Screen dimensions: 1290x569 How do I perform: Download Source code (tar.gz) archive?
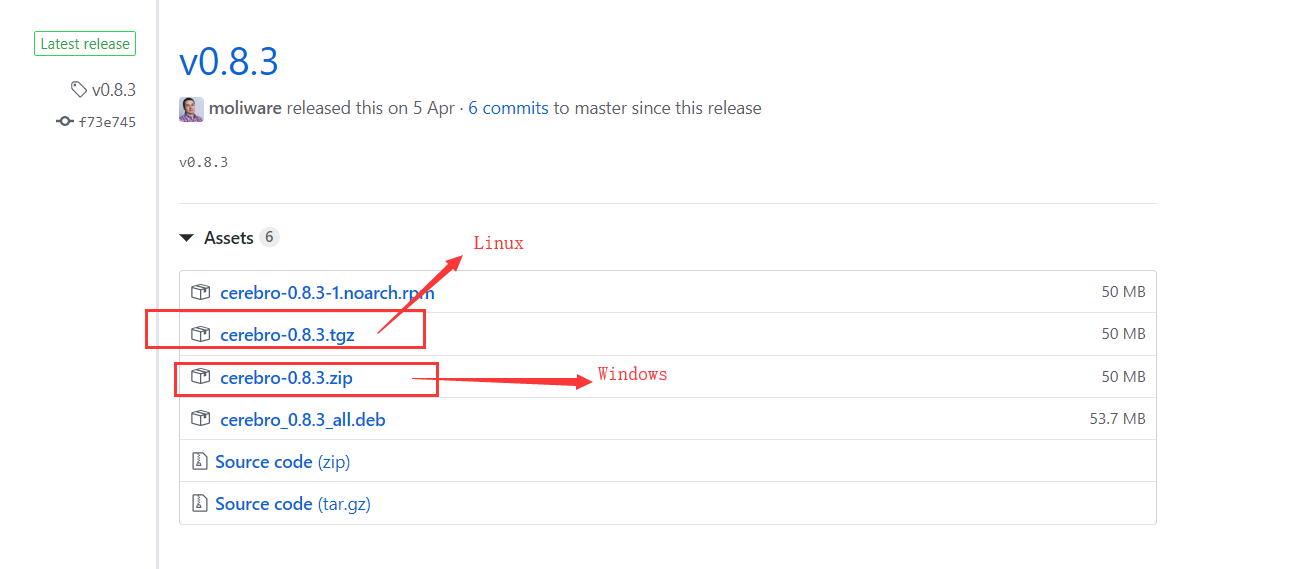coord(293,504)
